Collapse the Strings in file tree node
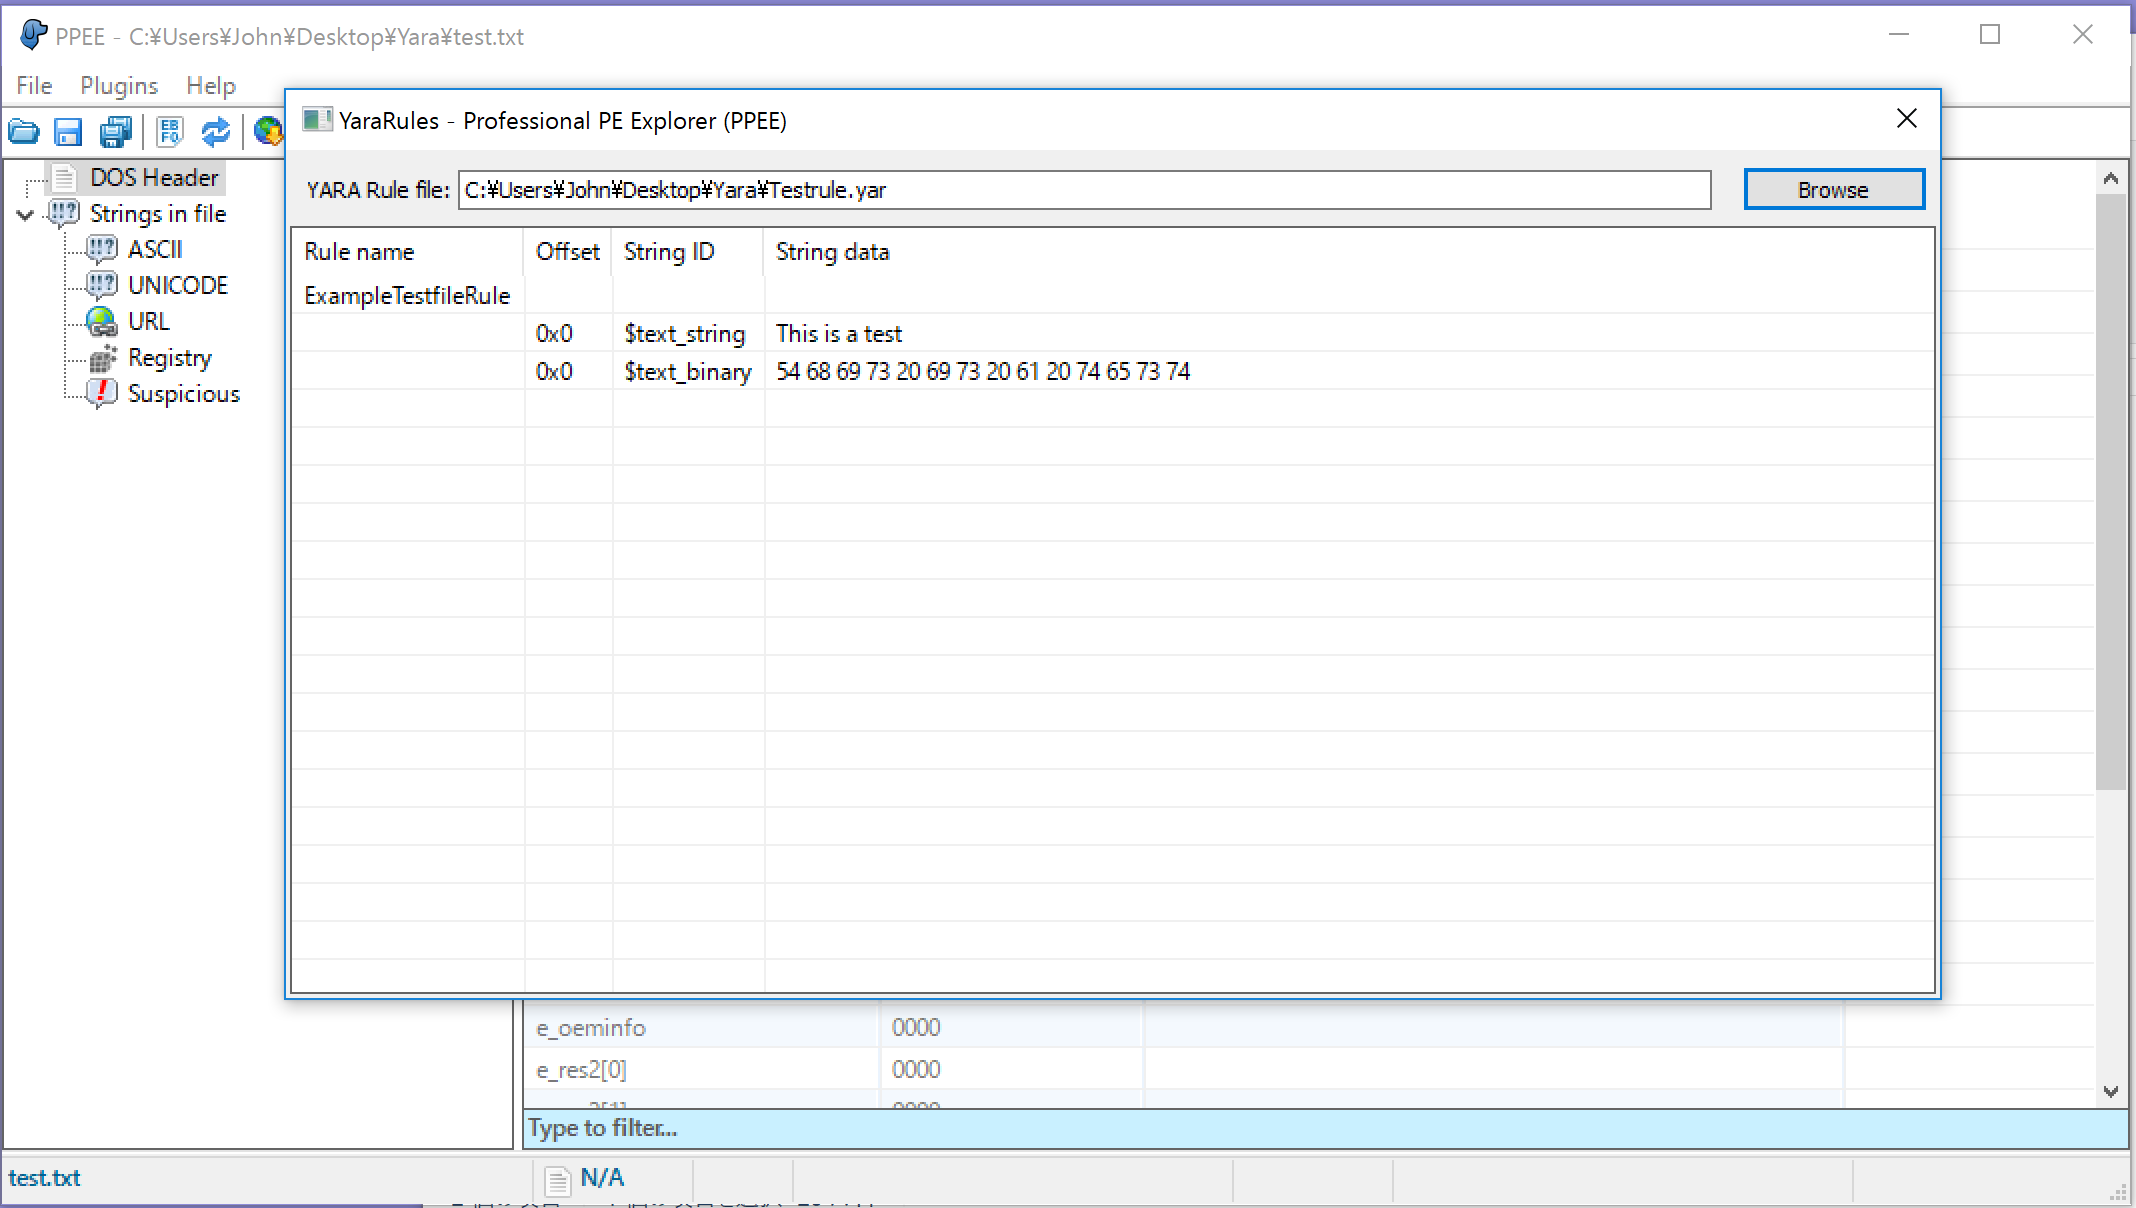The width and height of the screenshot is (2136, 1208). [24, 213]
